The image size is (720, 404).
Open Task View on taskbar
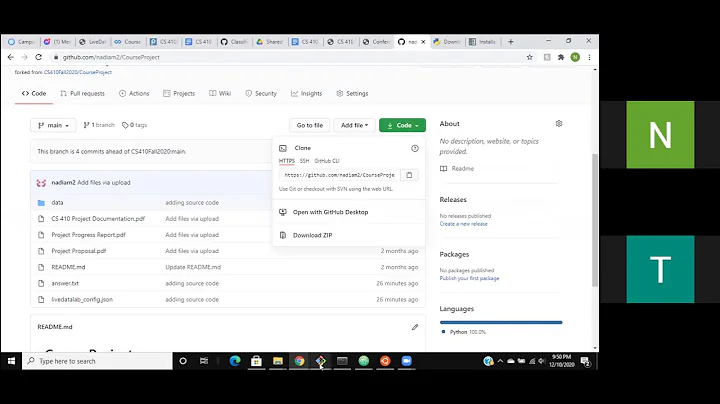coord(204,361)
